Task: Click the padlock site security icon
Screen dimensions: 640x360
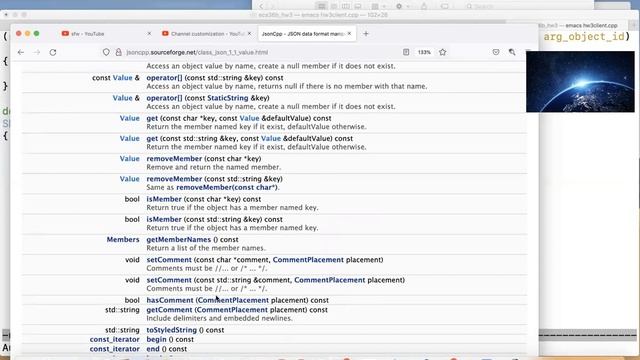Action: [118, 52]
